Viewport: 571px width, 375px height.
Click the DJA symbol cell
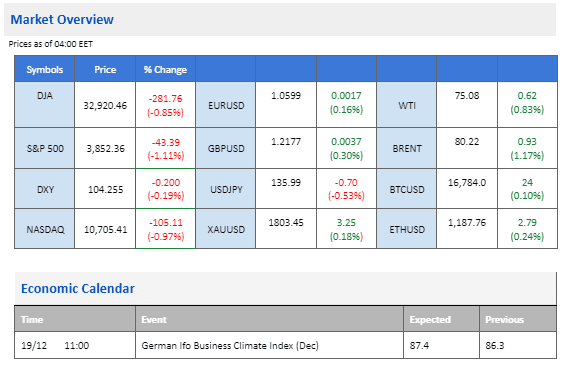(44, 104)
